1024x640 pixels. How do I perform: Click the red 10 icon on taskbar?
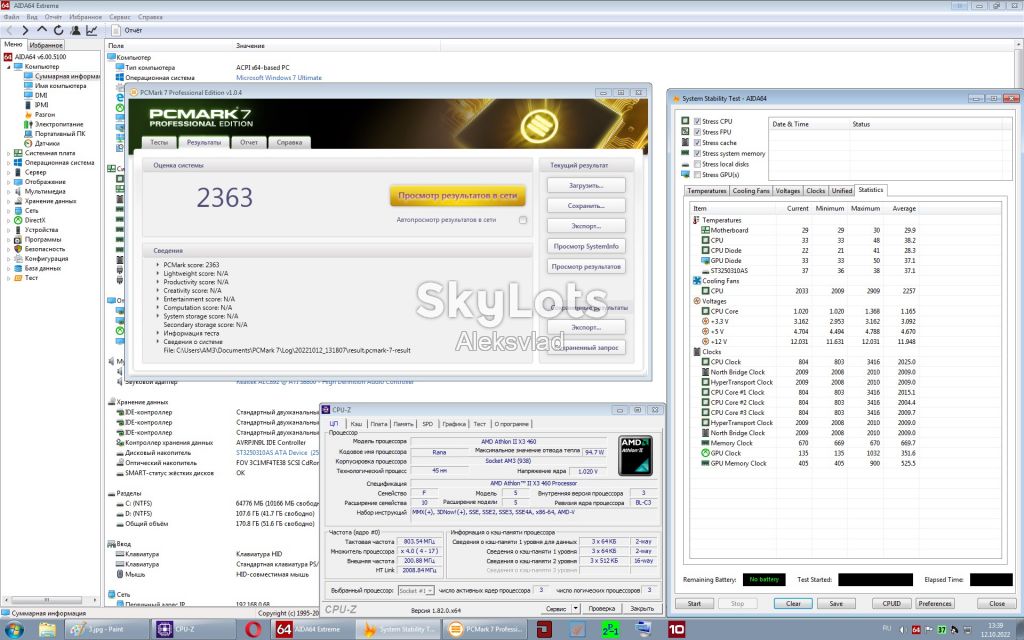[x=677, y=630]
